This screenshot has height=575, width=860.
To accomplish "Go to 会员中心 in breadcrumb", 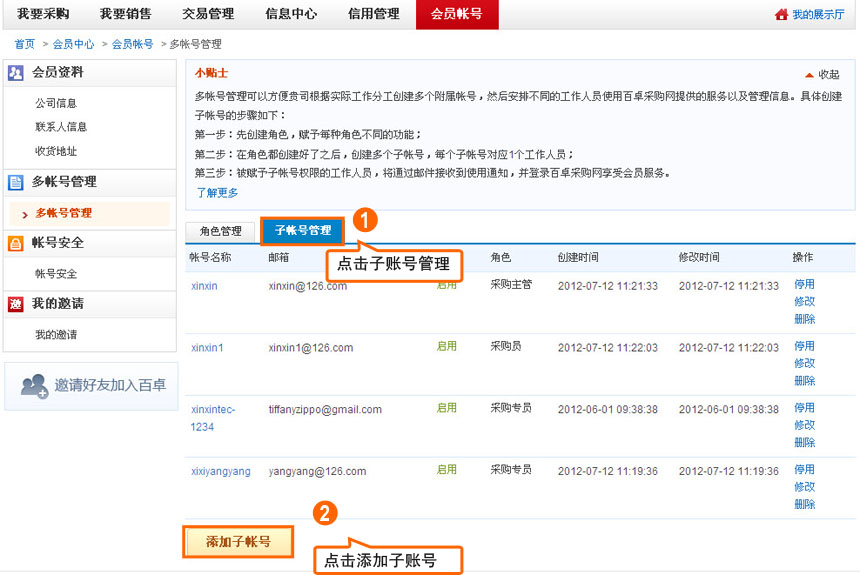I will (x=74, y=45).
